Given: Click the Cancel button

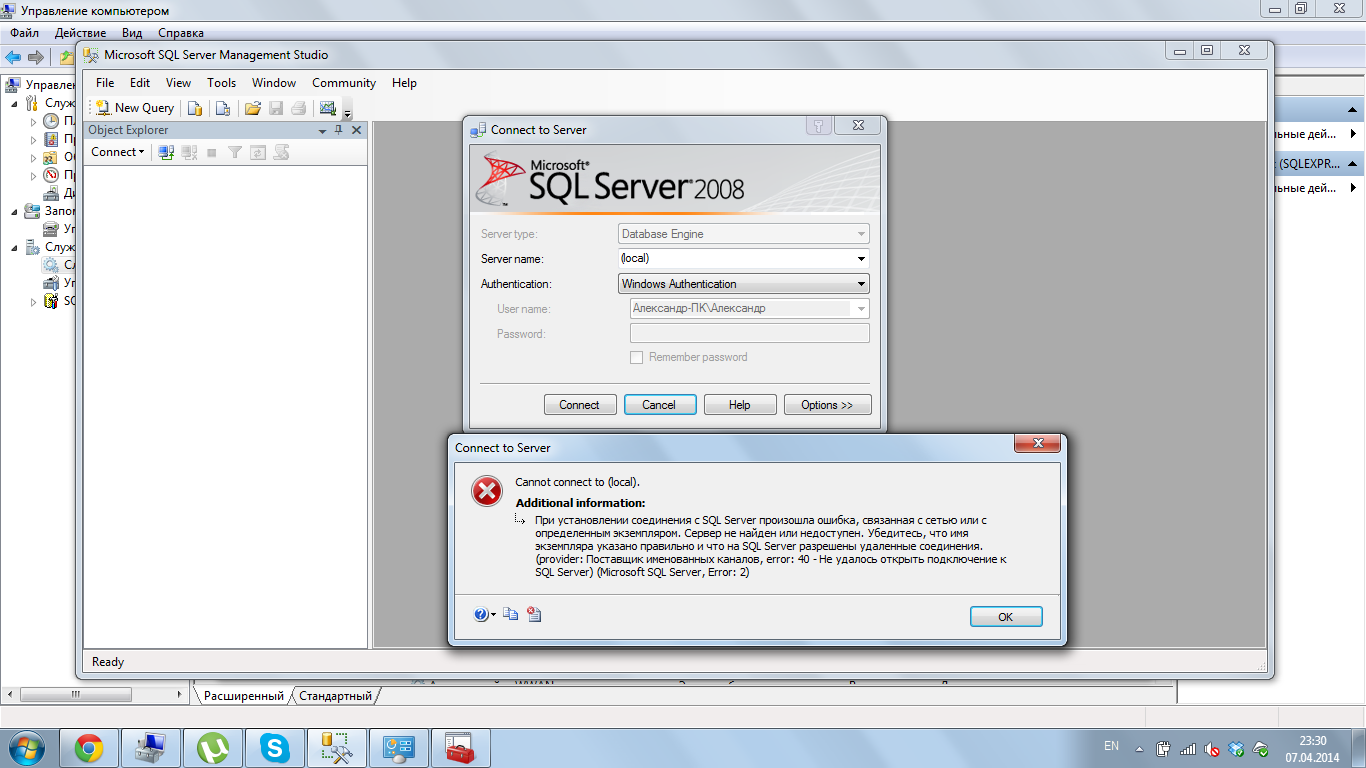Looking at the screenshot, I should pyautogui.click(x=659, y=405).
